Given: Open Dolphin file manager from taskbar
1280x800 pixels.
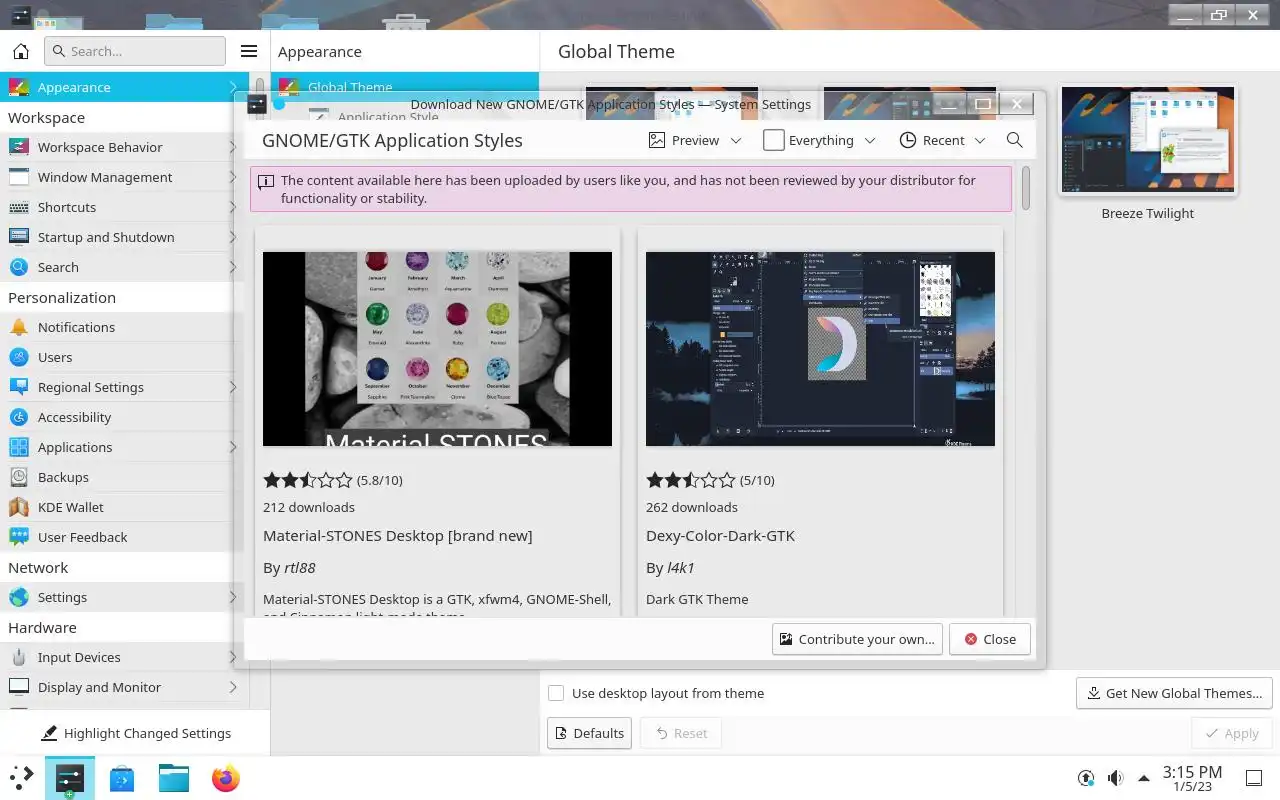Looking at the screenshot, I should tap(174, 778).
